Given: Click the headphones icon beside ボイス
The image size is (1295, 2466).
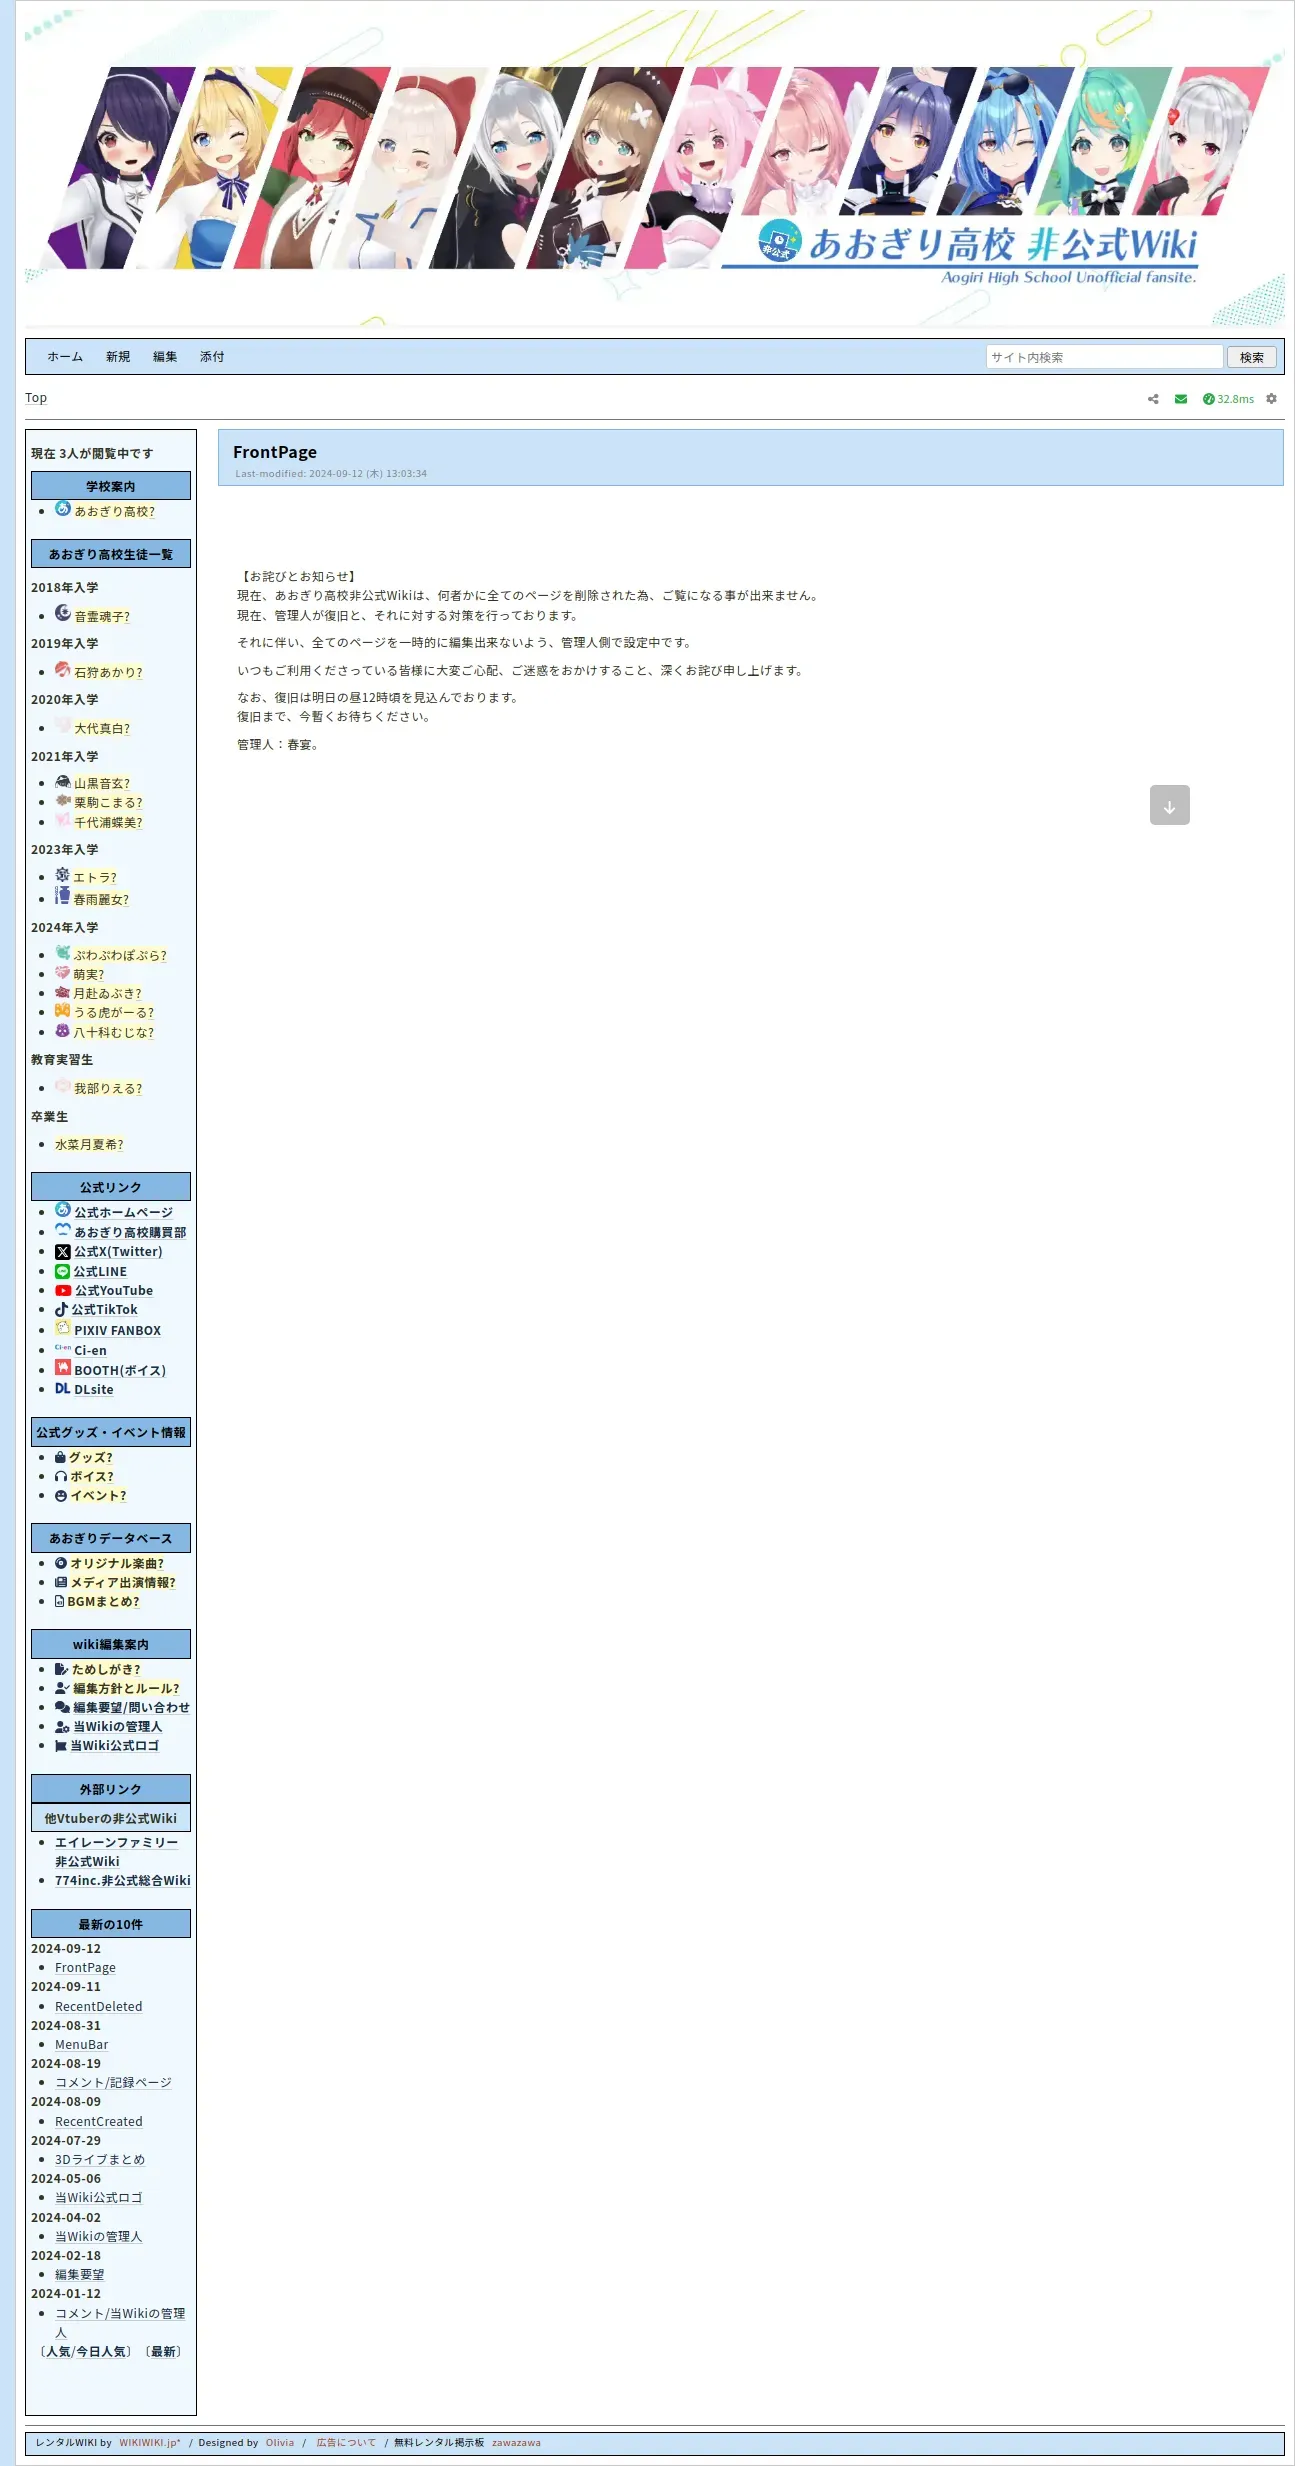Looking at the screenshot, I should (x=61, y=1477).
